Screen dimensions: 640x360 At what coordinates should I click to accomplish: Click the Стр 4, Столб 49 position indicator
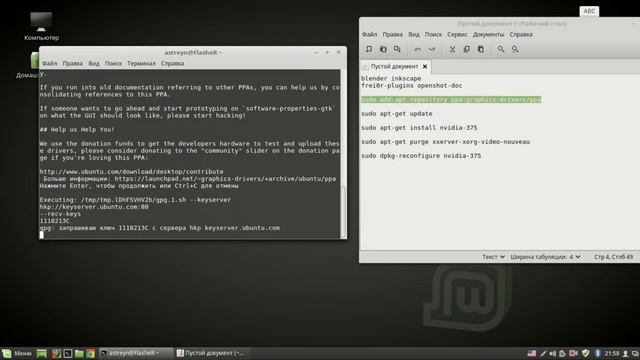tap(613, 257)
